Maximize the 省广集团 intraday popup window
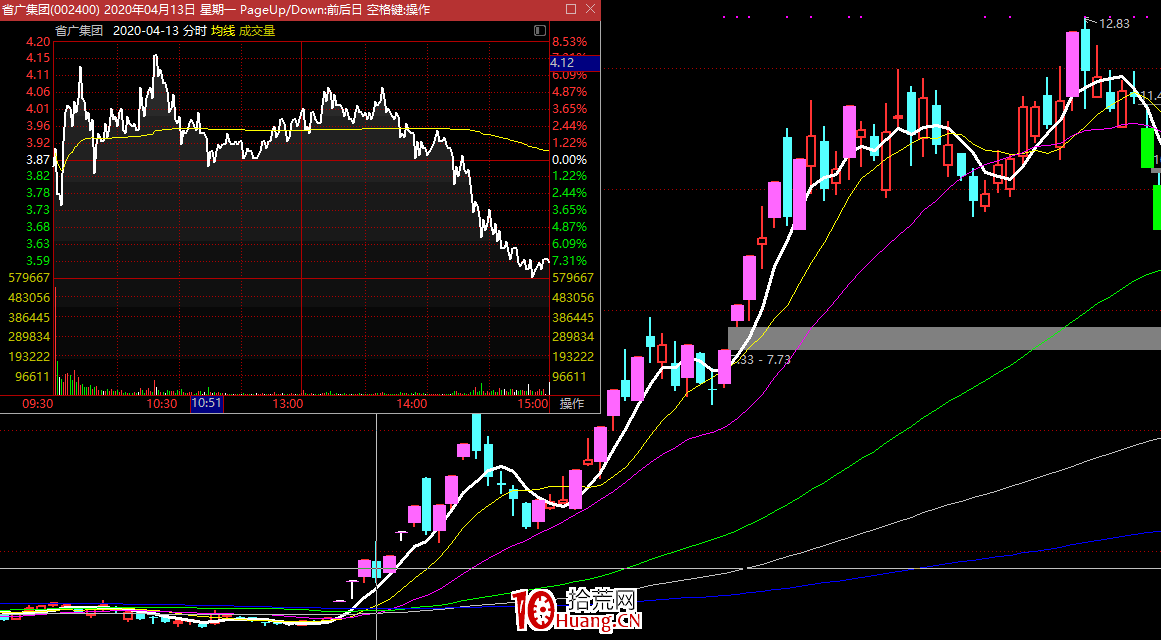Viewport: 1161px width, 640px height. (x=571, y=9)
